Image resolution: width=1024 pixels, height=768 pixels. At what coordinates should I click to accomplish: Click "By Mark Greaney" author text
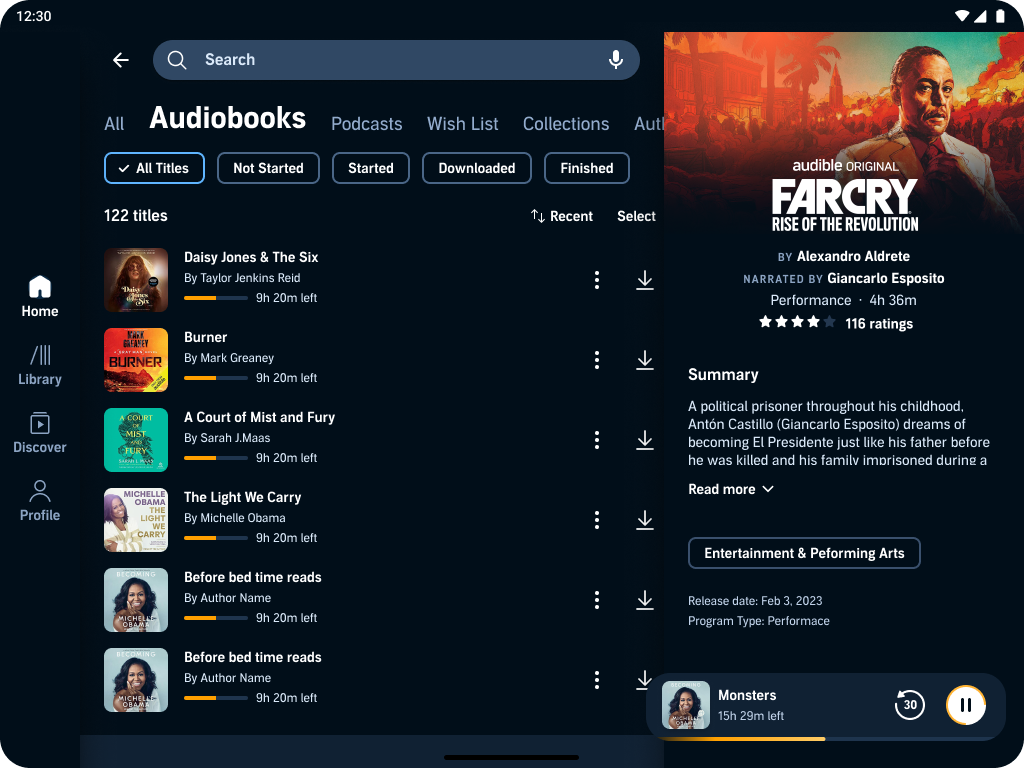229,358
